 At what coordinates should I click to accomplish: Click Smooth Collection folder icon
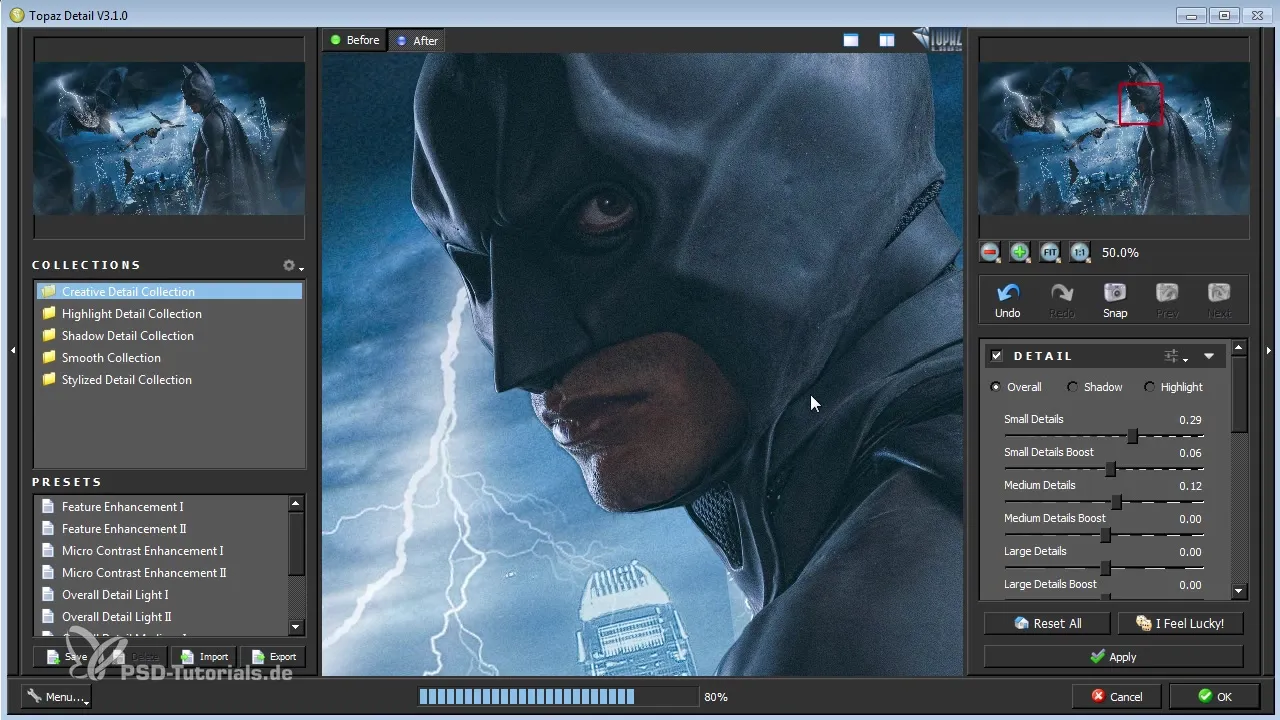pos(48,358)
